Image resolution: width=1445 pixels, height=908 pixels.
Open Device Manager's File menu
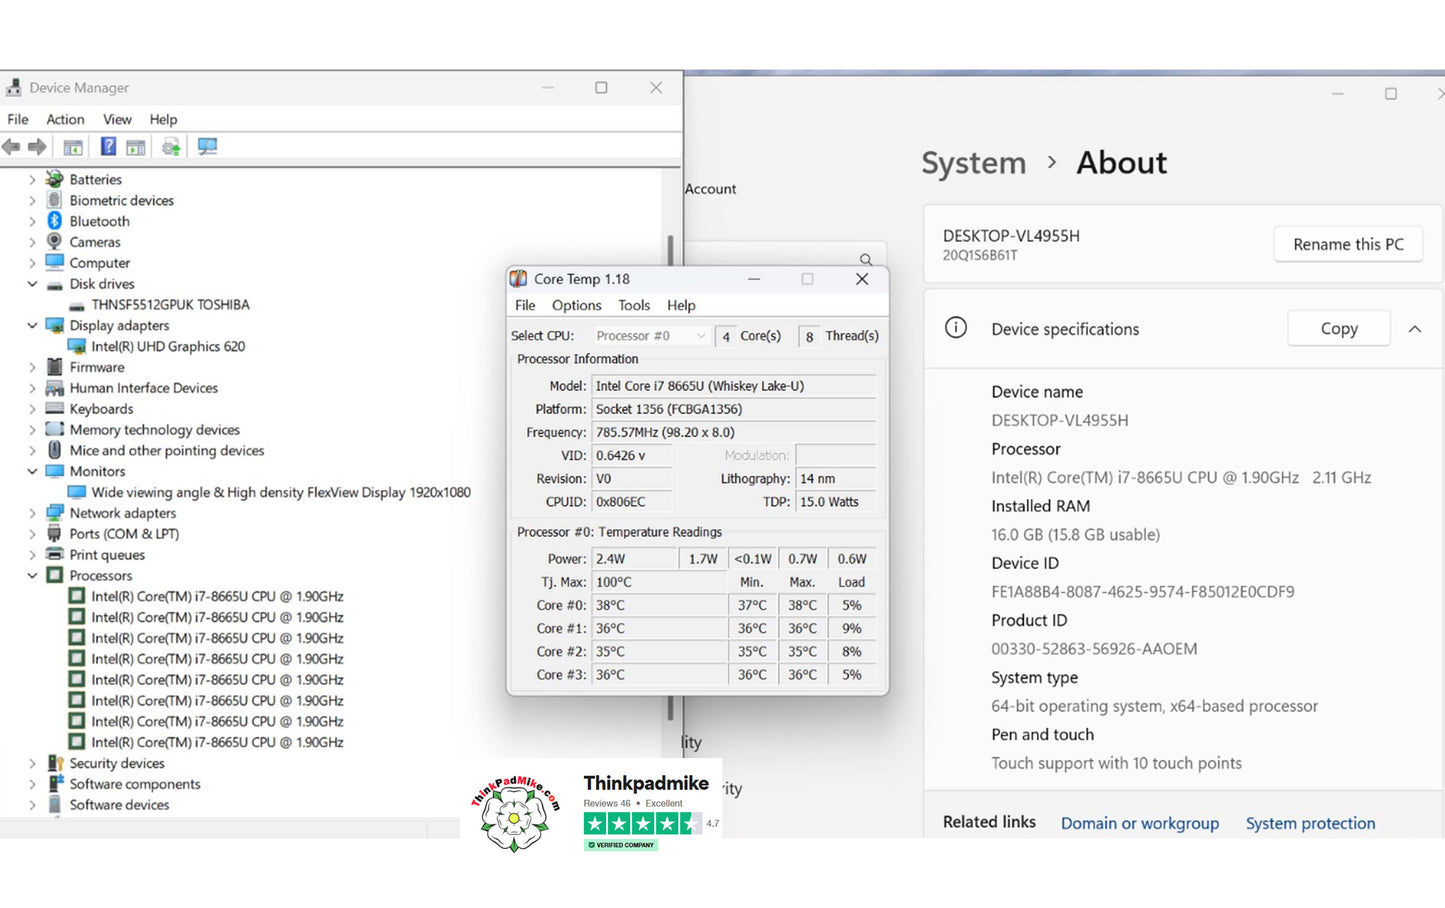18,119
